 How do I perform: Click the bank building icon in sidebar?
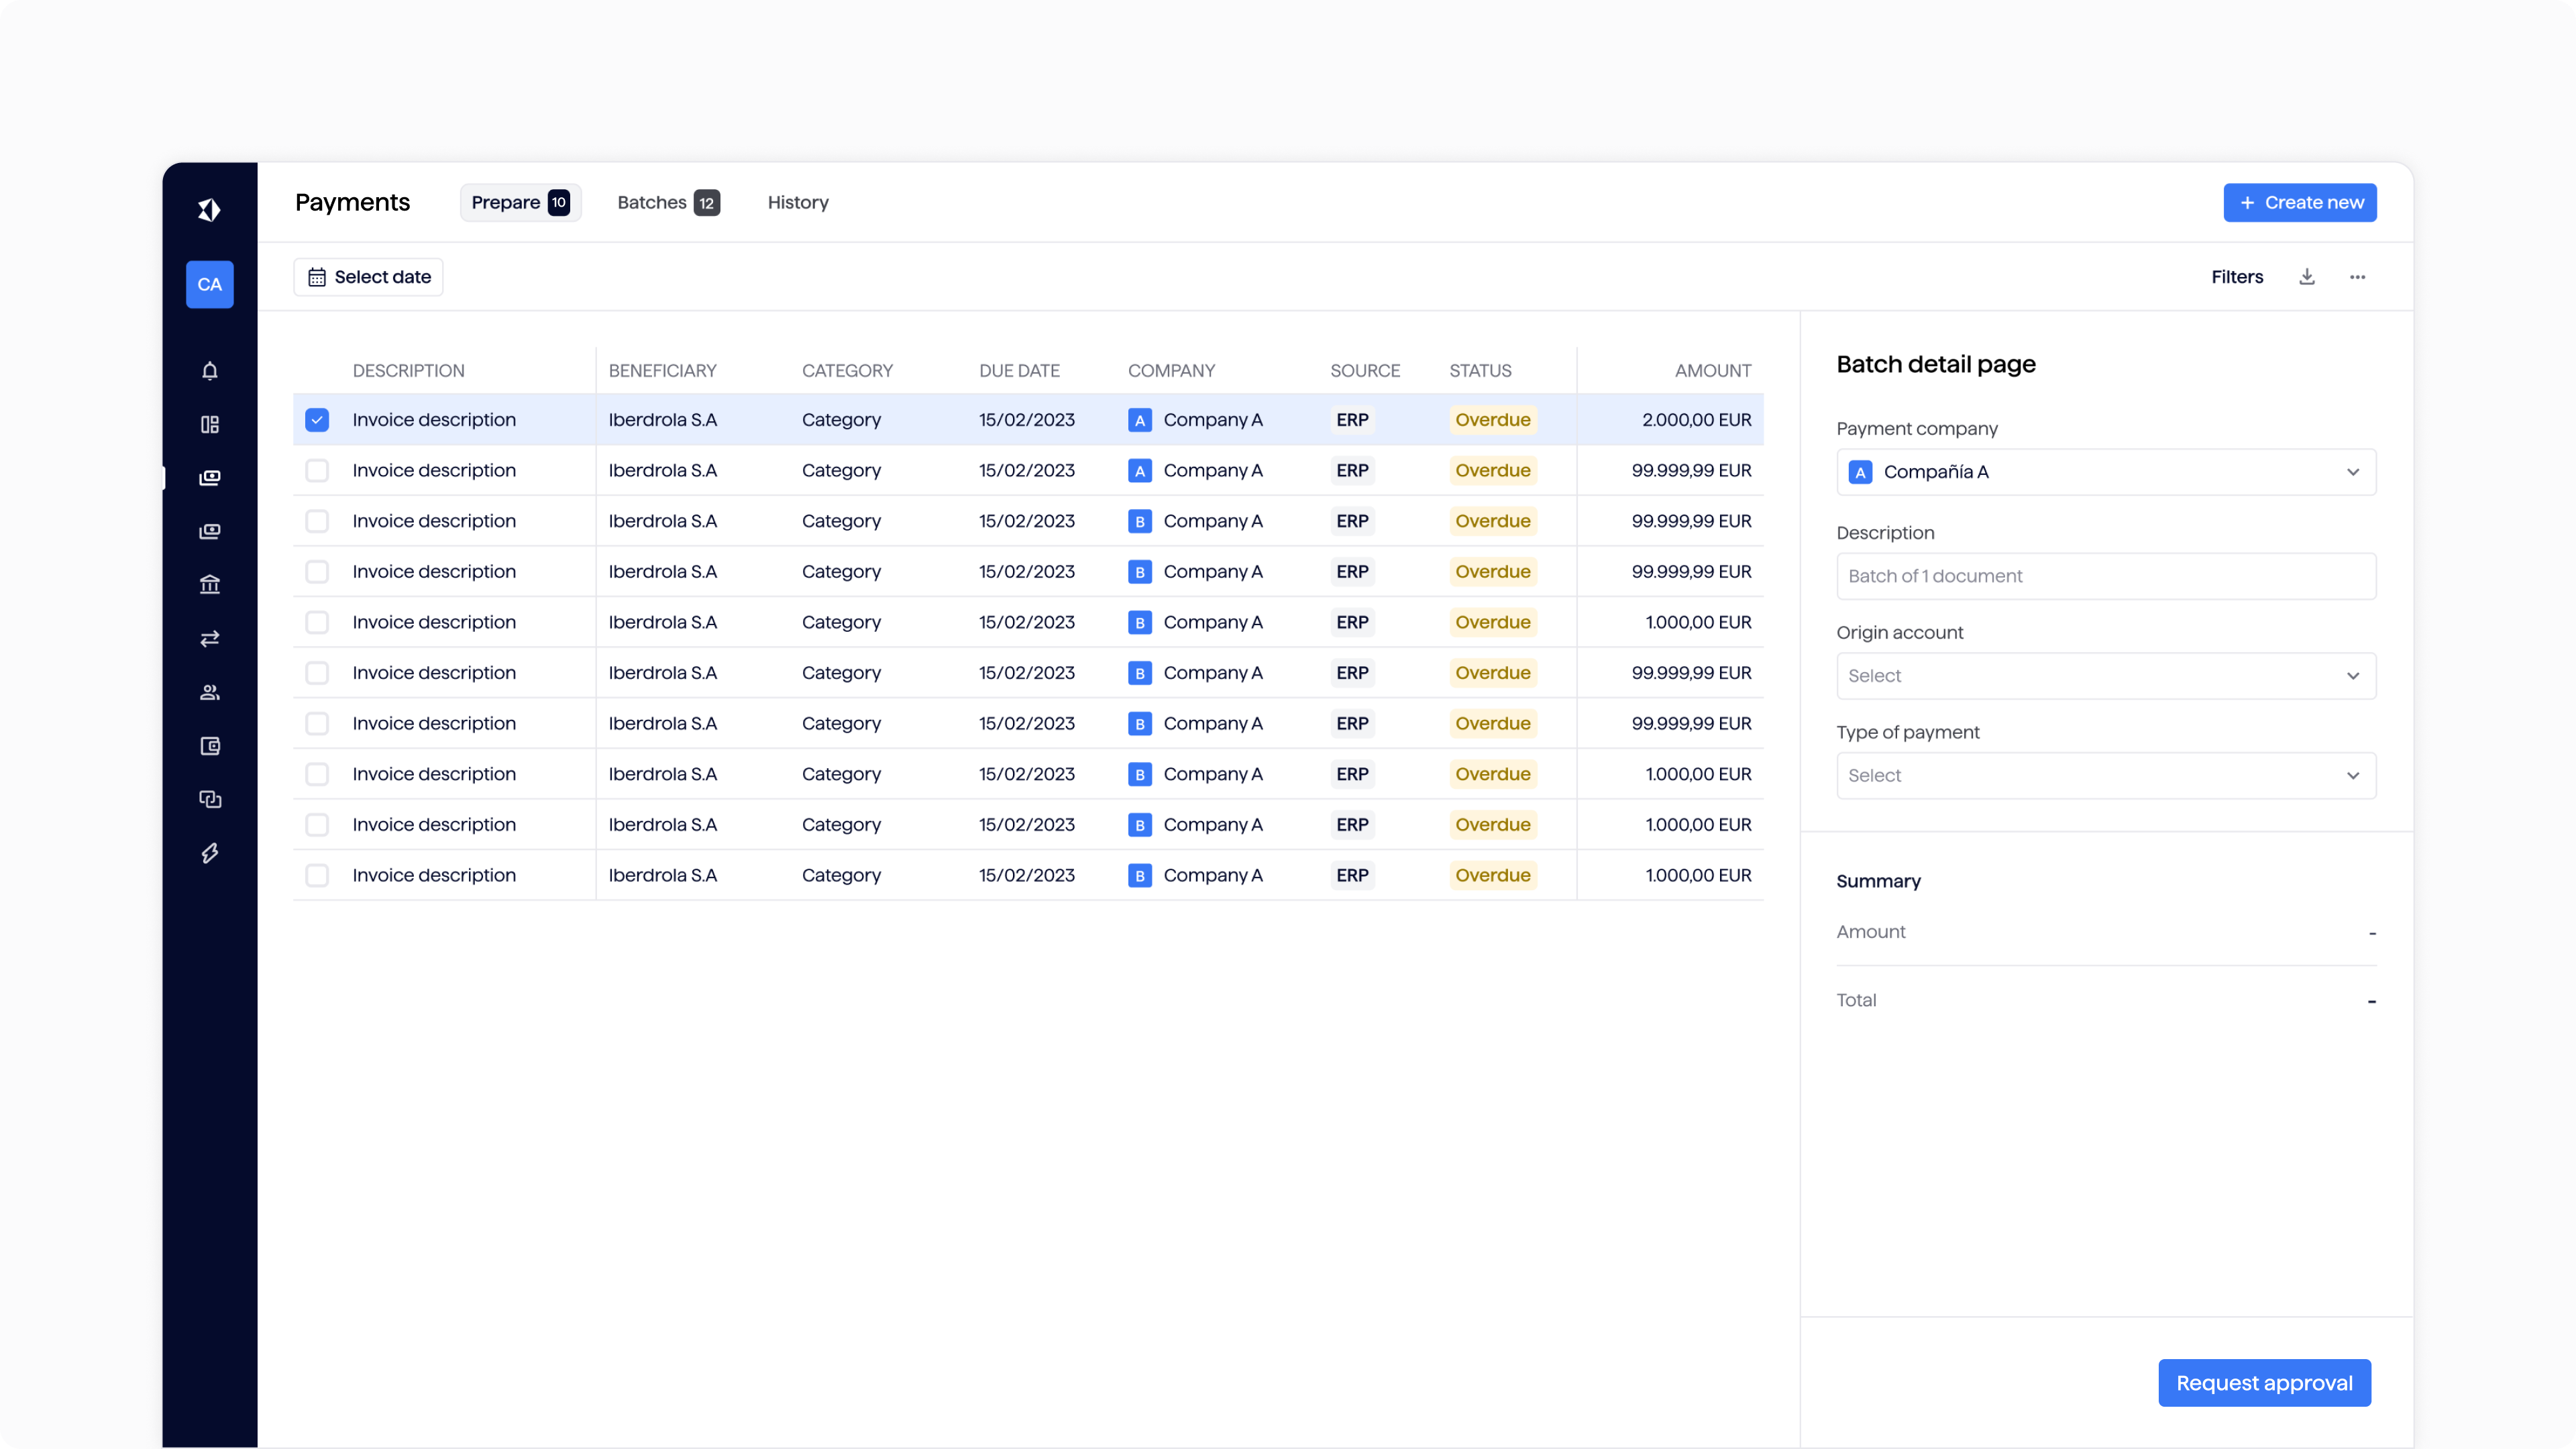(209, 585)
